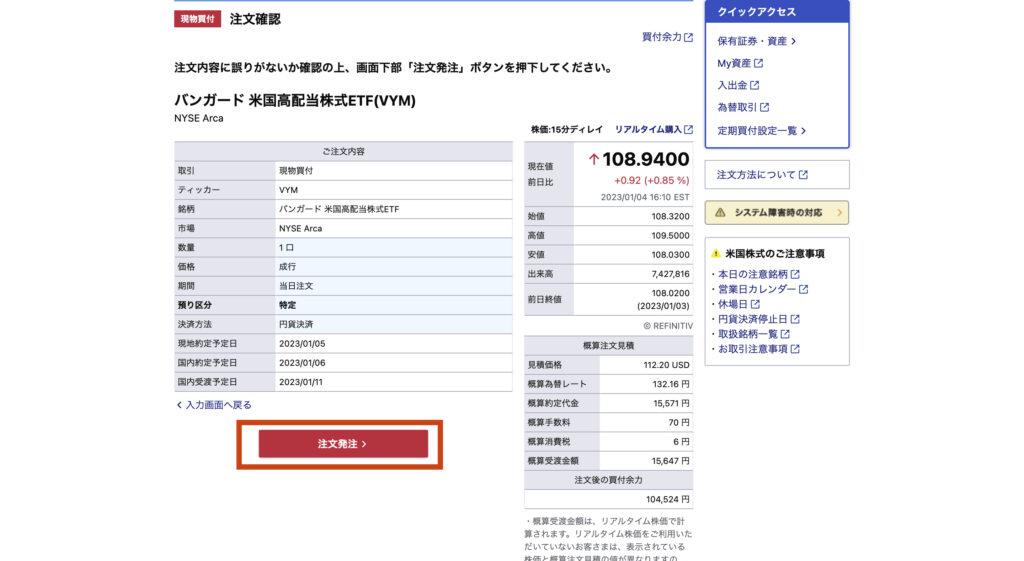1024x561 pixels.
Task: Open 為替取引 quick access link
Action: pyautogui.click(x=737, y=107)
